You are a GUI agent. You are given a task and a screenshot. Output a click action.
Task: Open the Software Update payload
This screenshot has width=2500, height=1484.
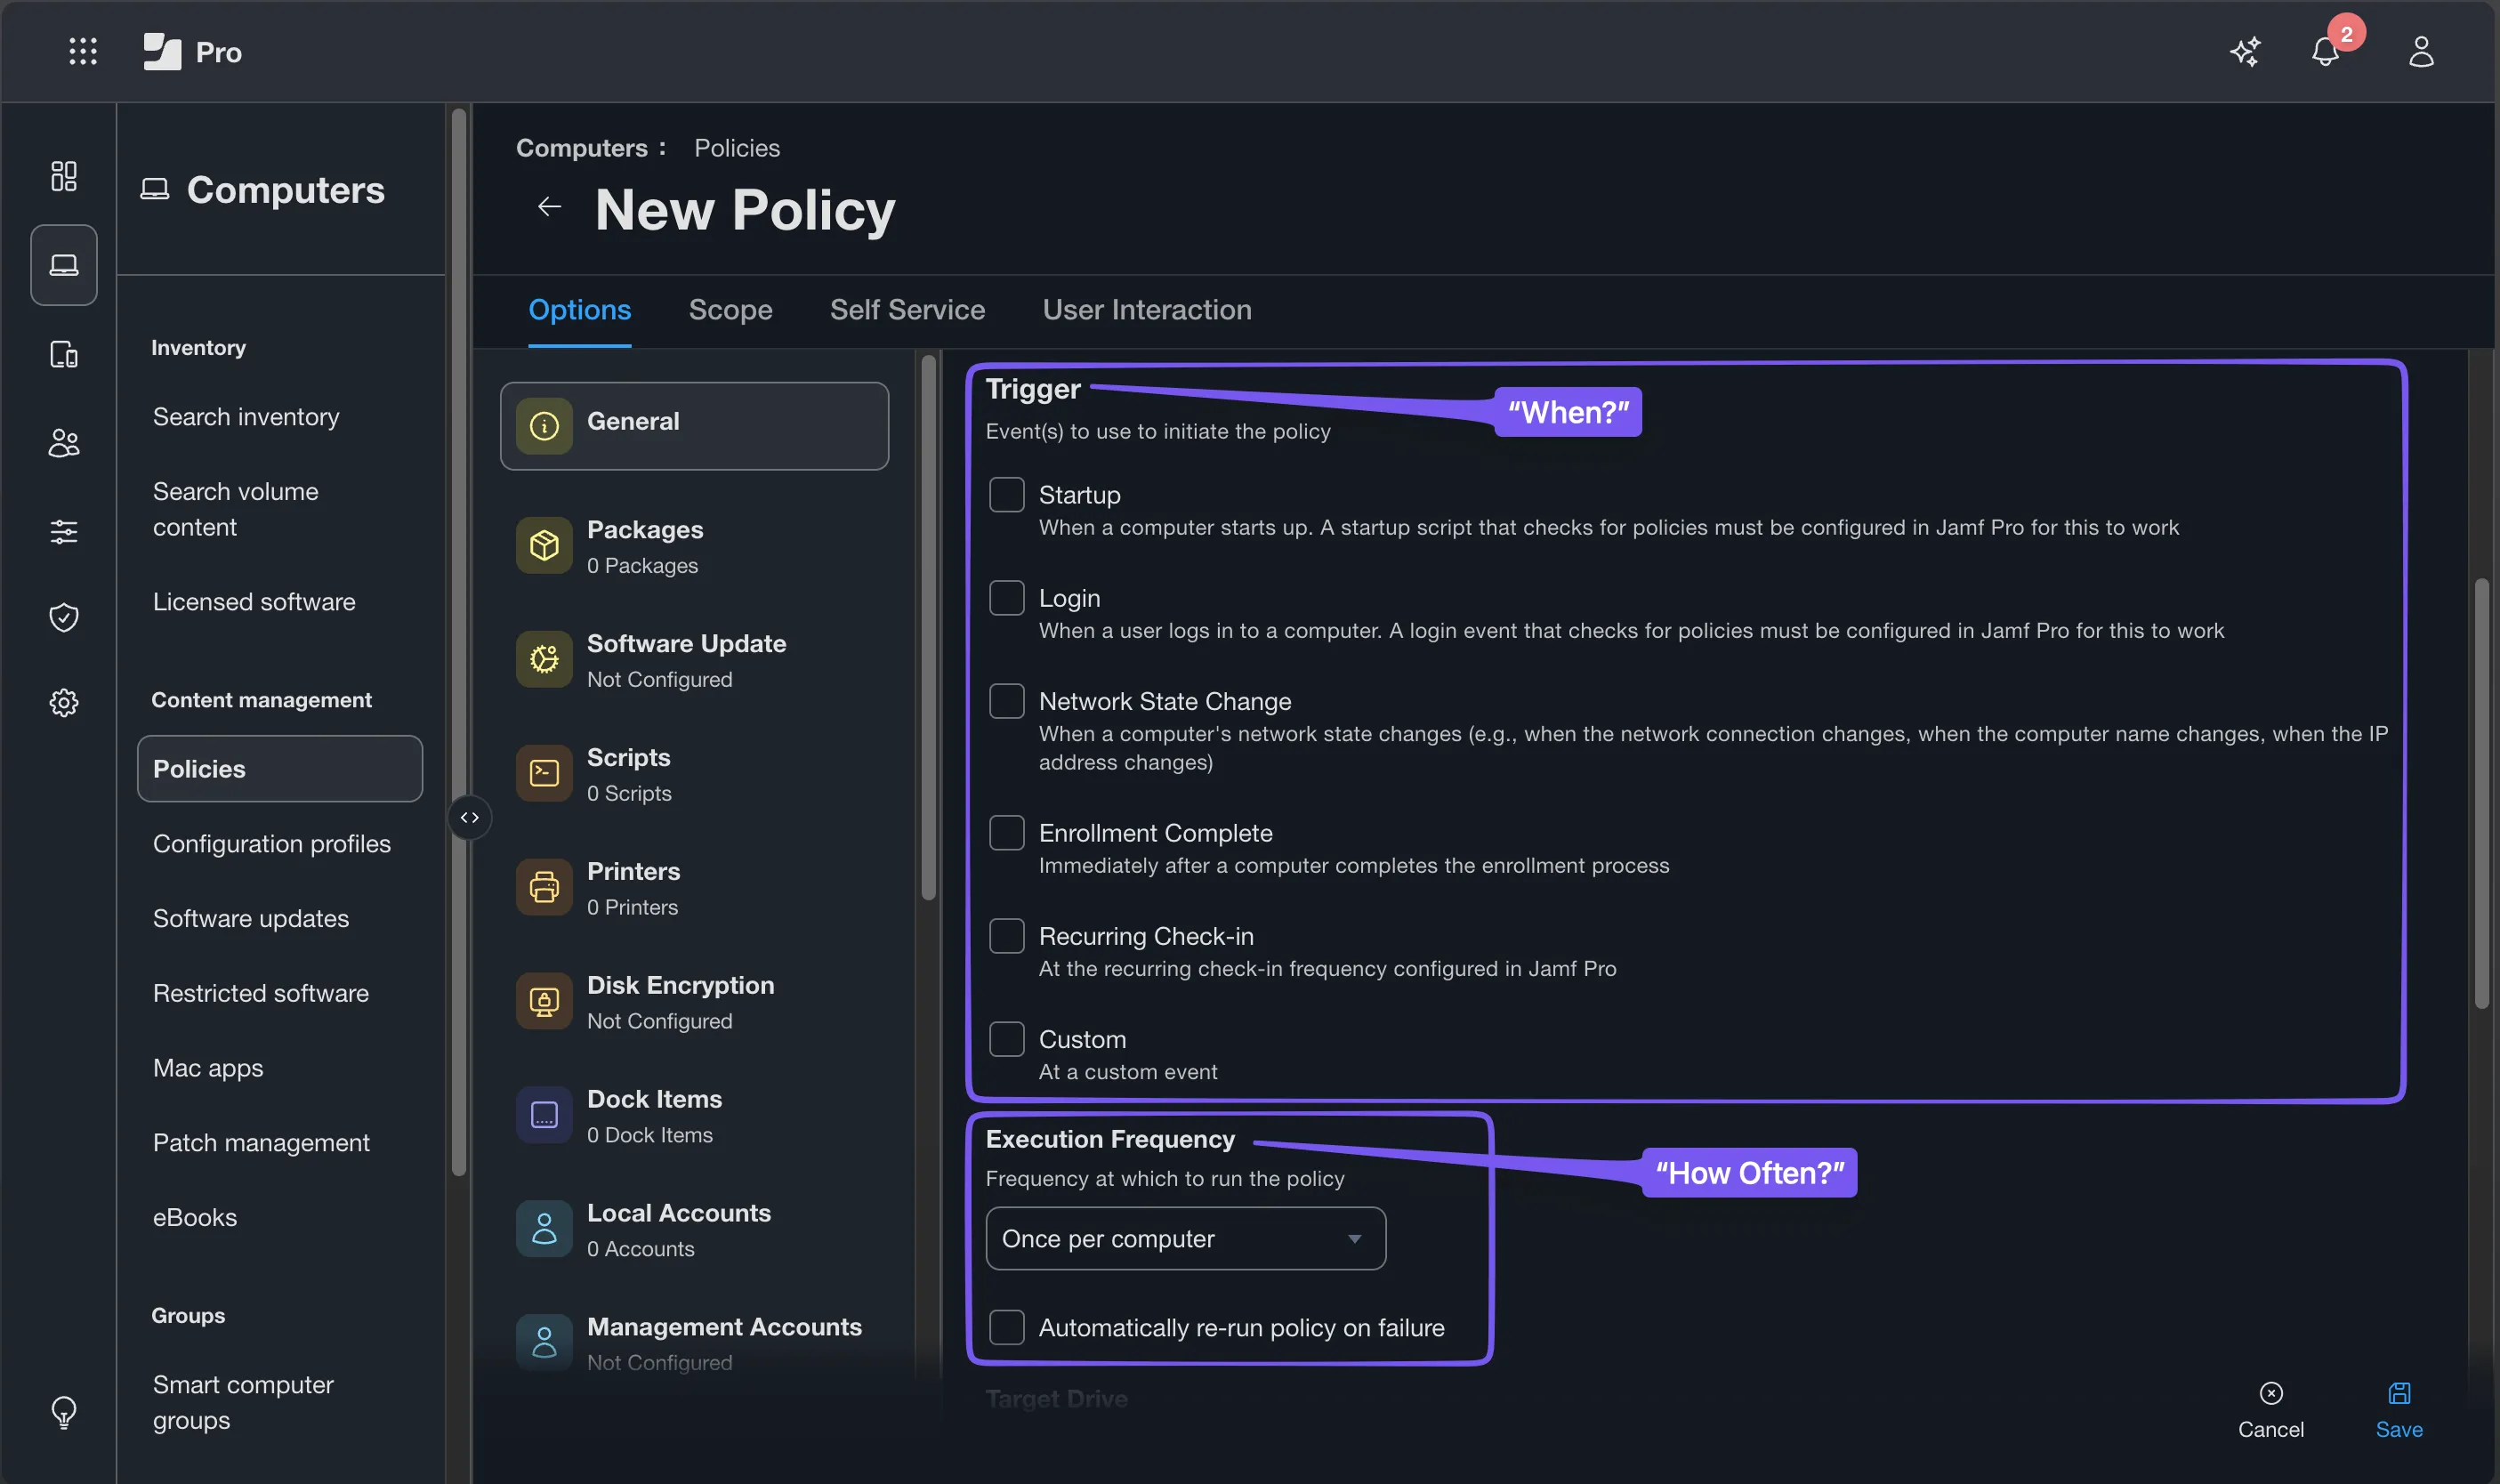(694, 660)
